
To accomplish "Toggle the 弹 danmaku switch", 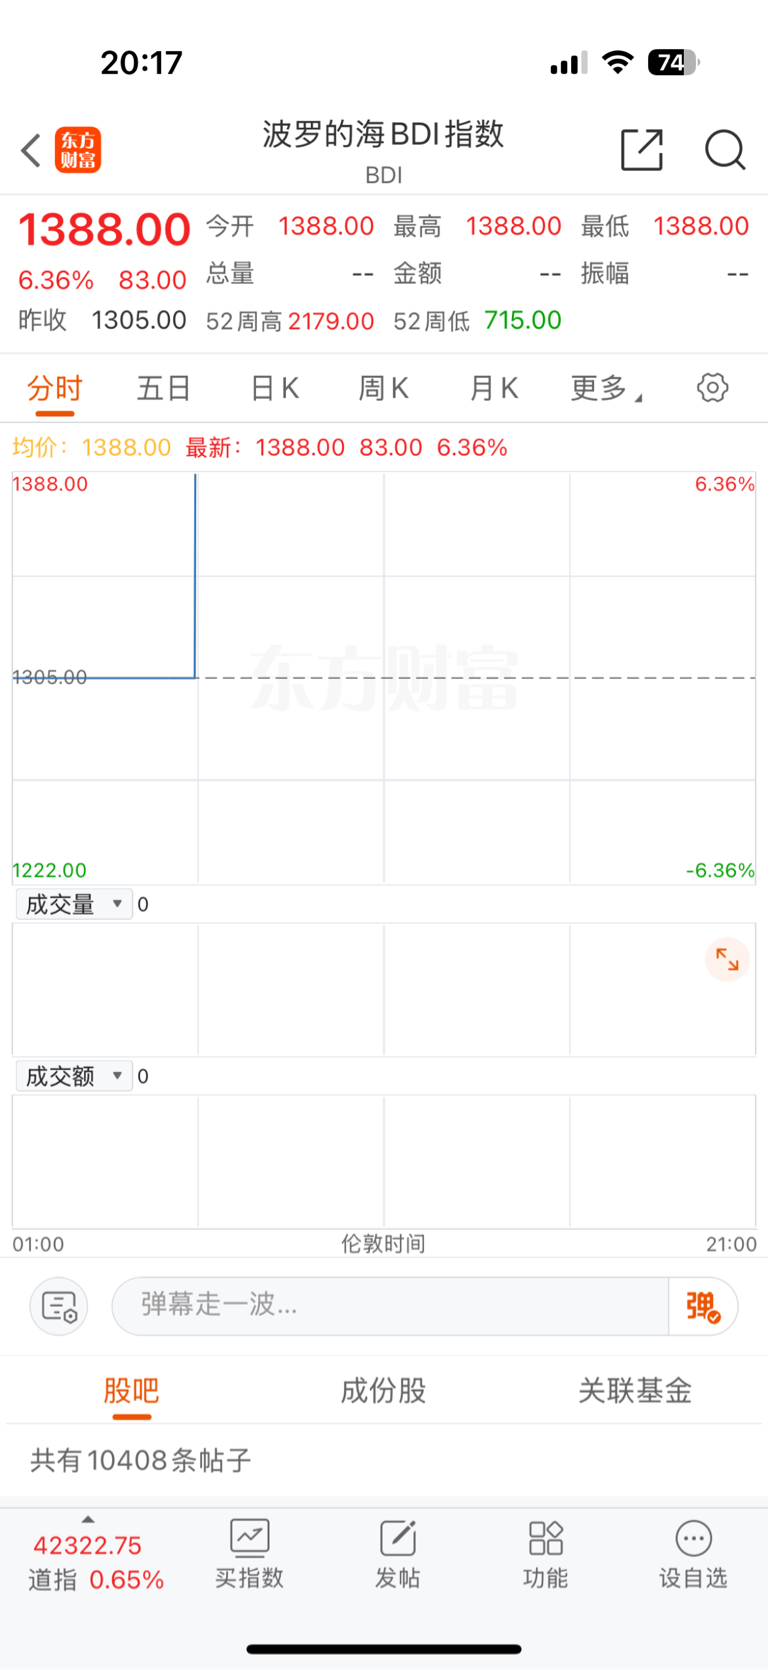I will click(703, 1306).
